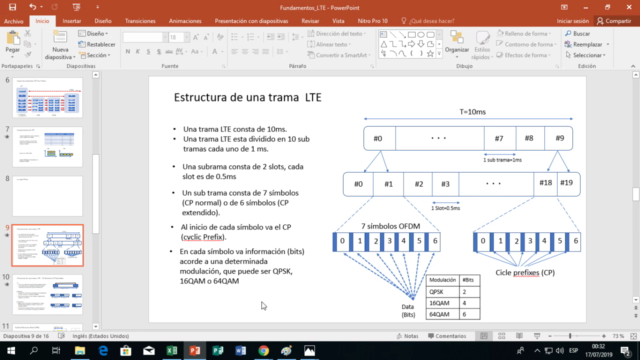Image resolution: width=640 pixels, height=360 pixels.
Task: Toggle italic (K) formatting
Action: (x=138, y=52)
